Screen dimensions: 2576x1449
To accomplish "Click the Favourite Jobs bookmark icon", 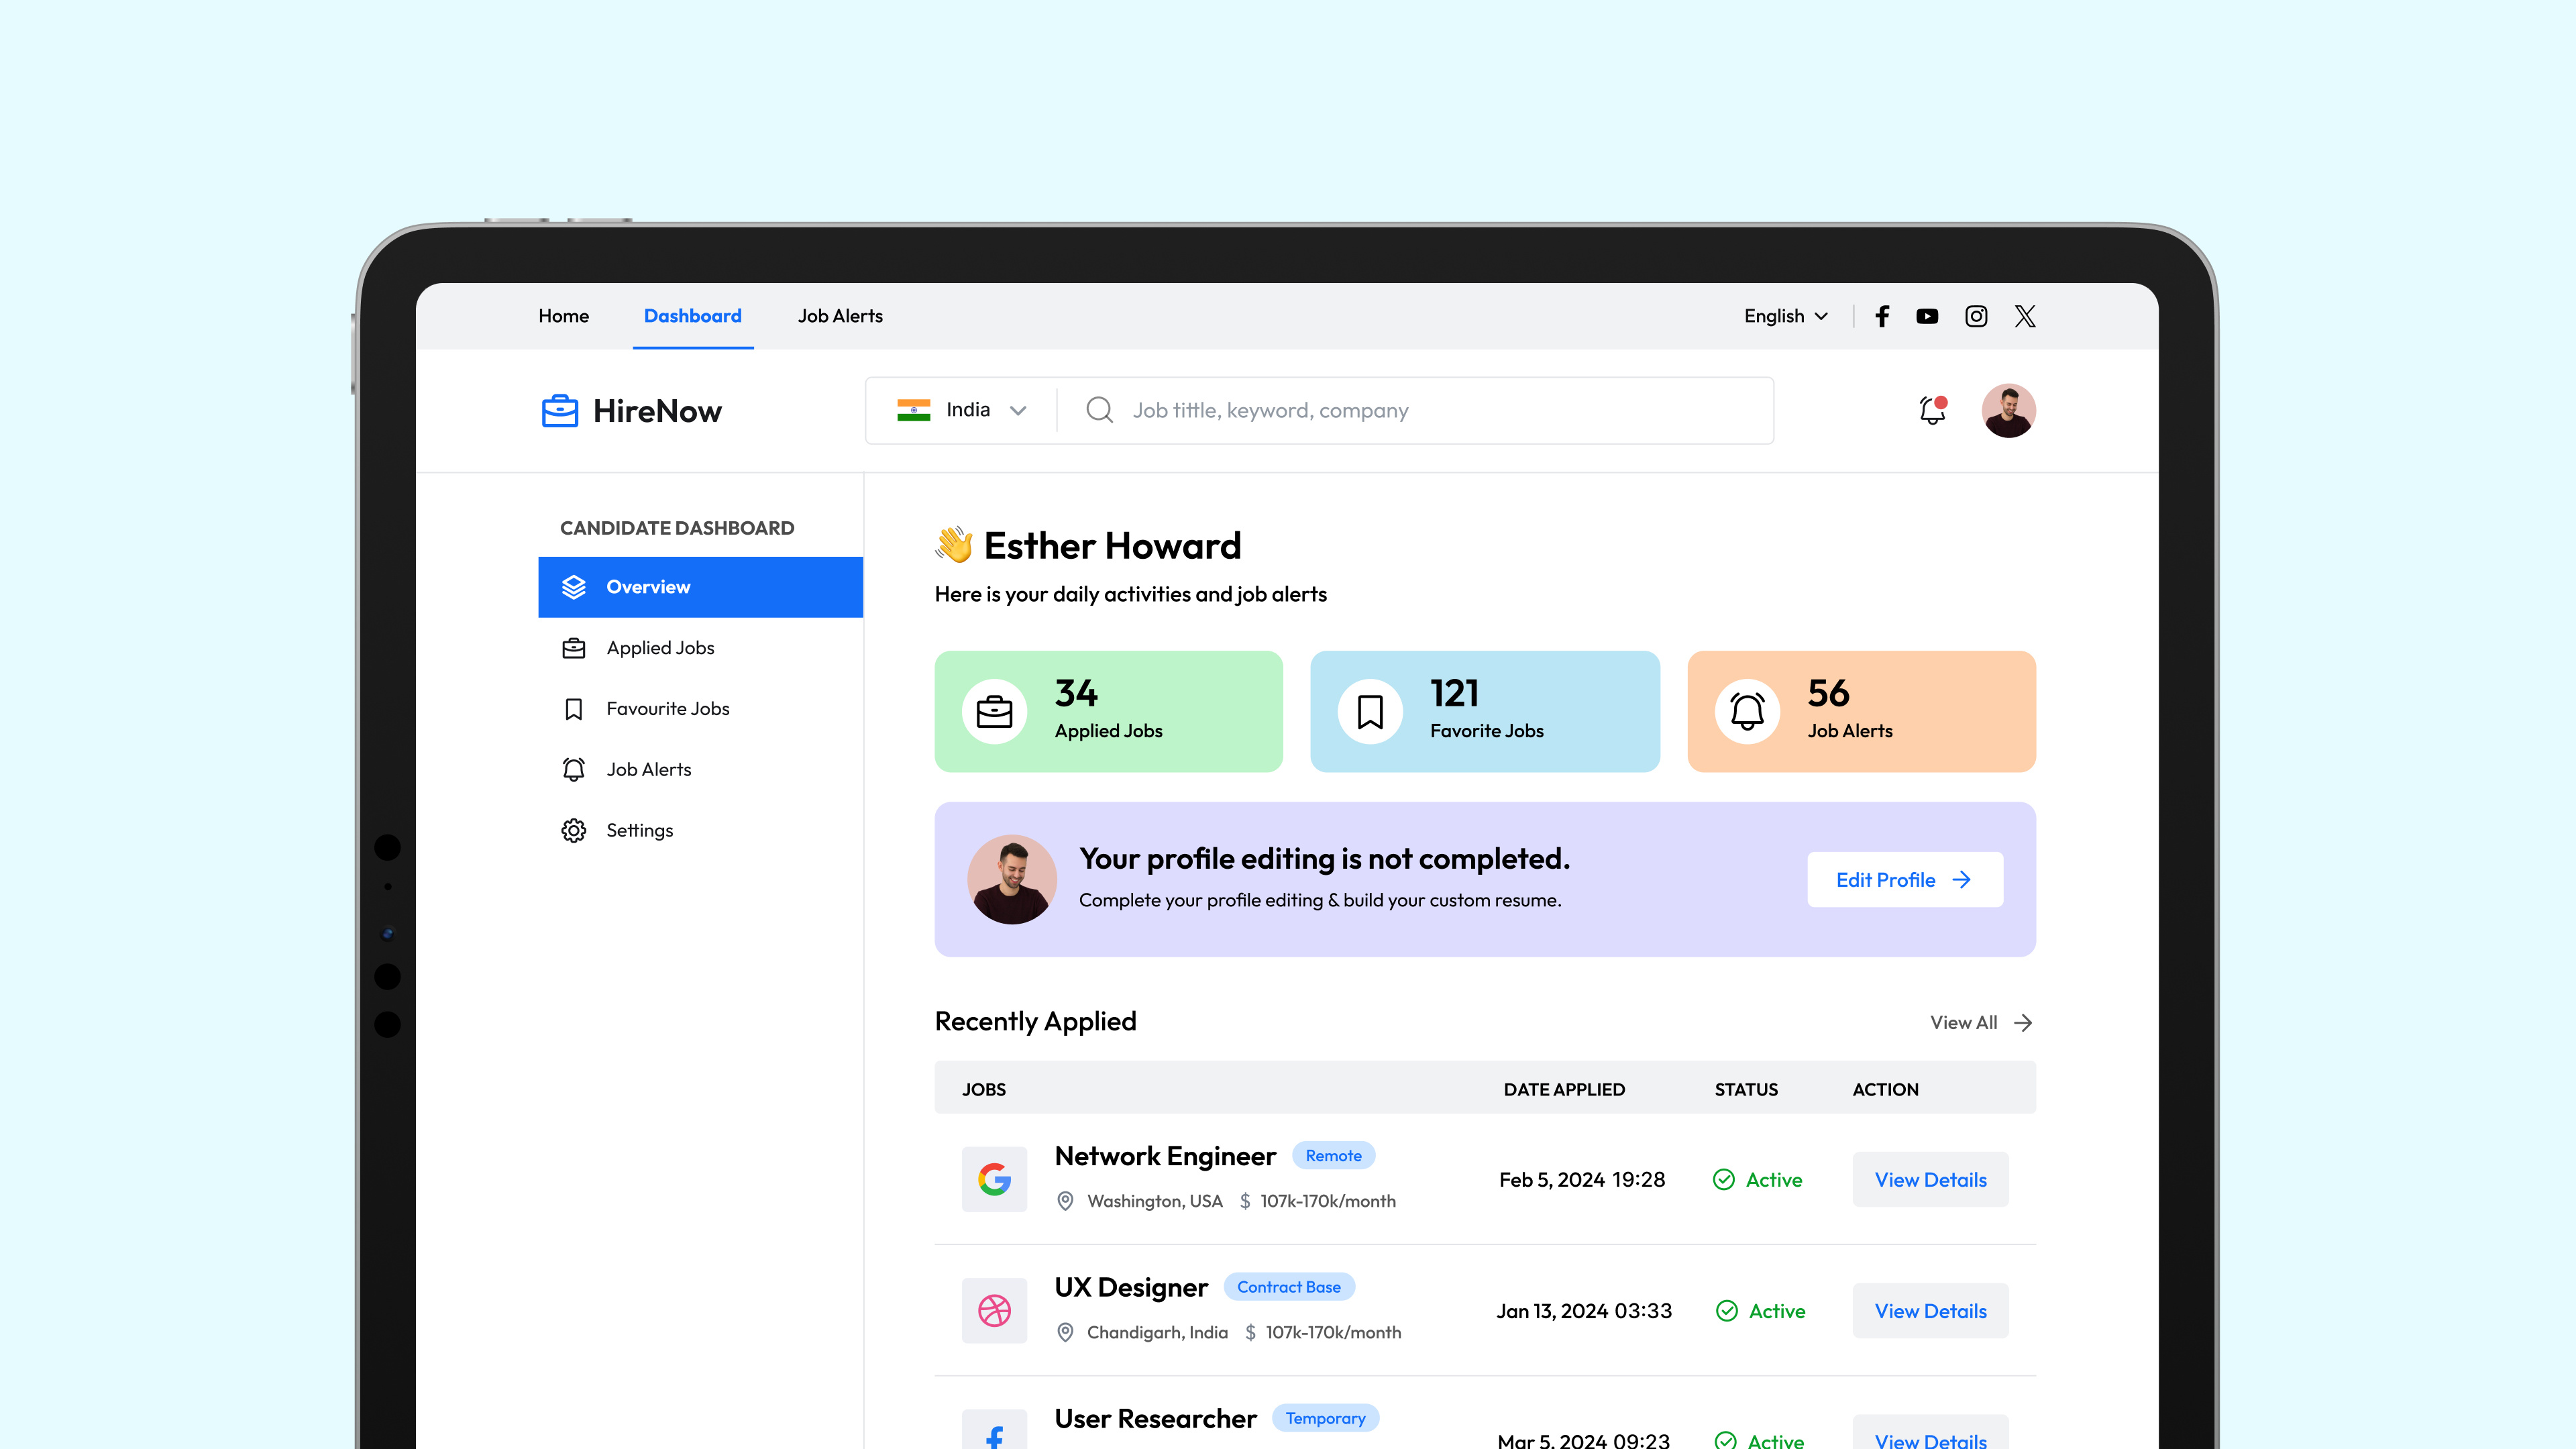I will point(573,708).
